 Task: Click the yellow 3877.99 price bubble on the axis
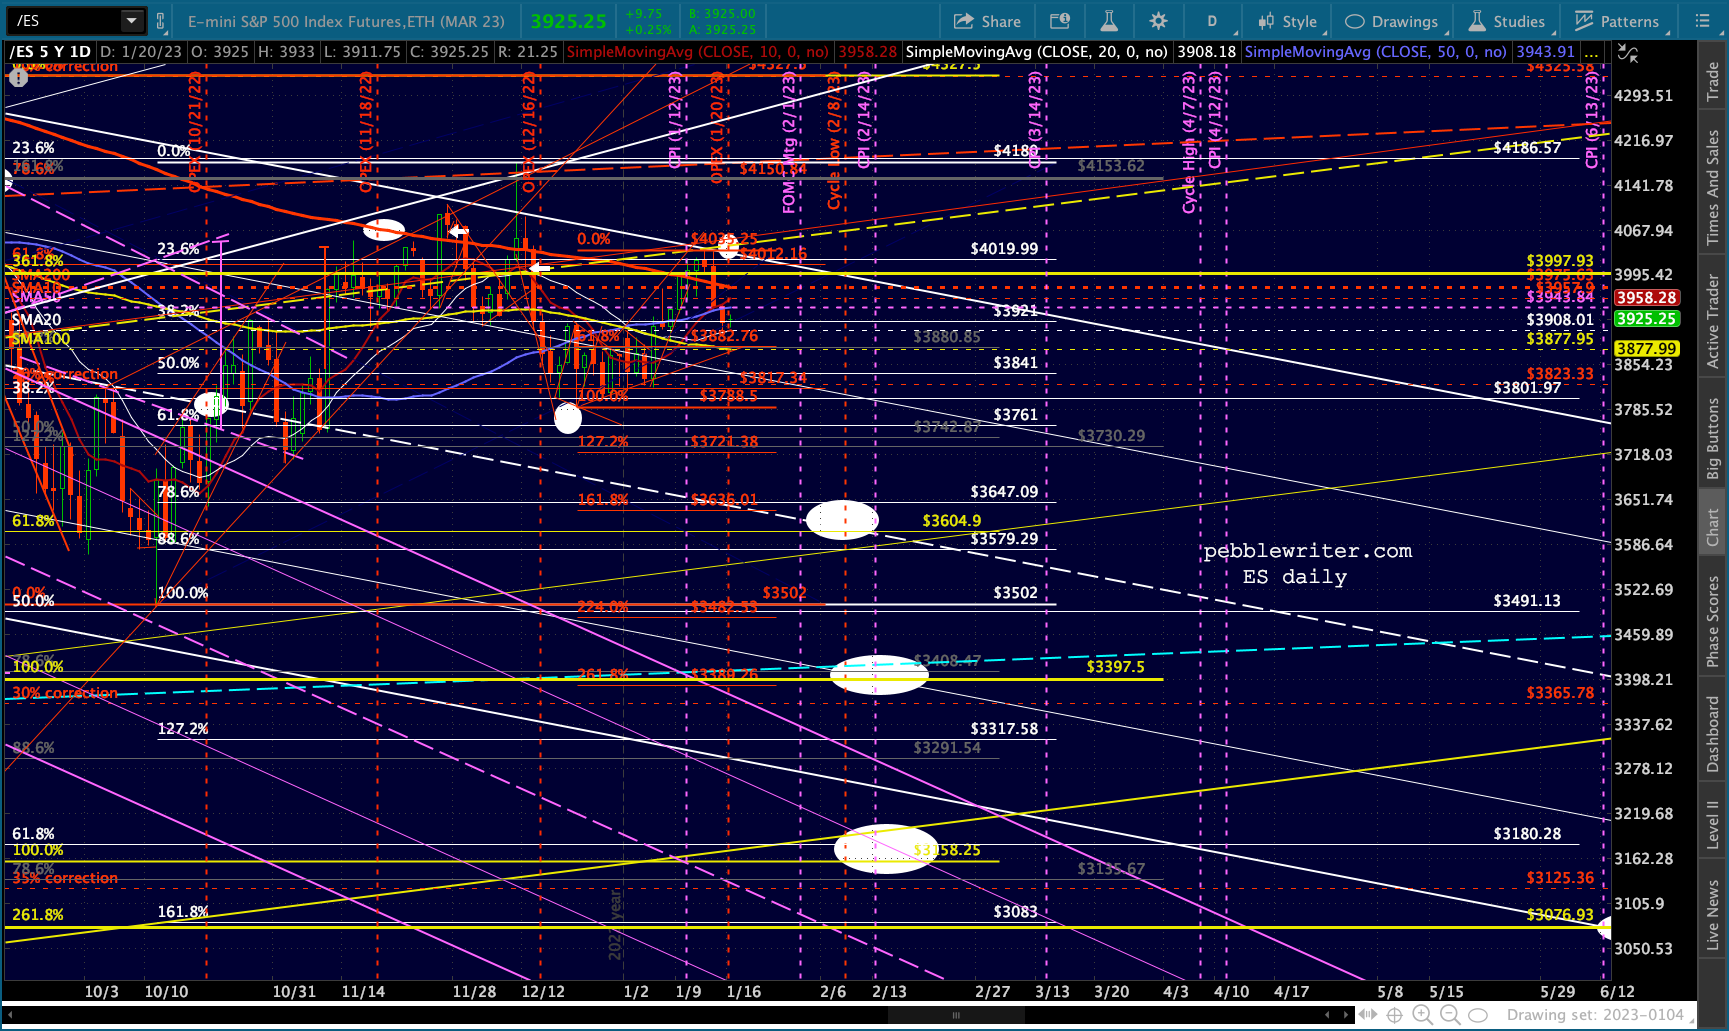coord(1646,348)
